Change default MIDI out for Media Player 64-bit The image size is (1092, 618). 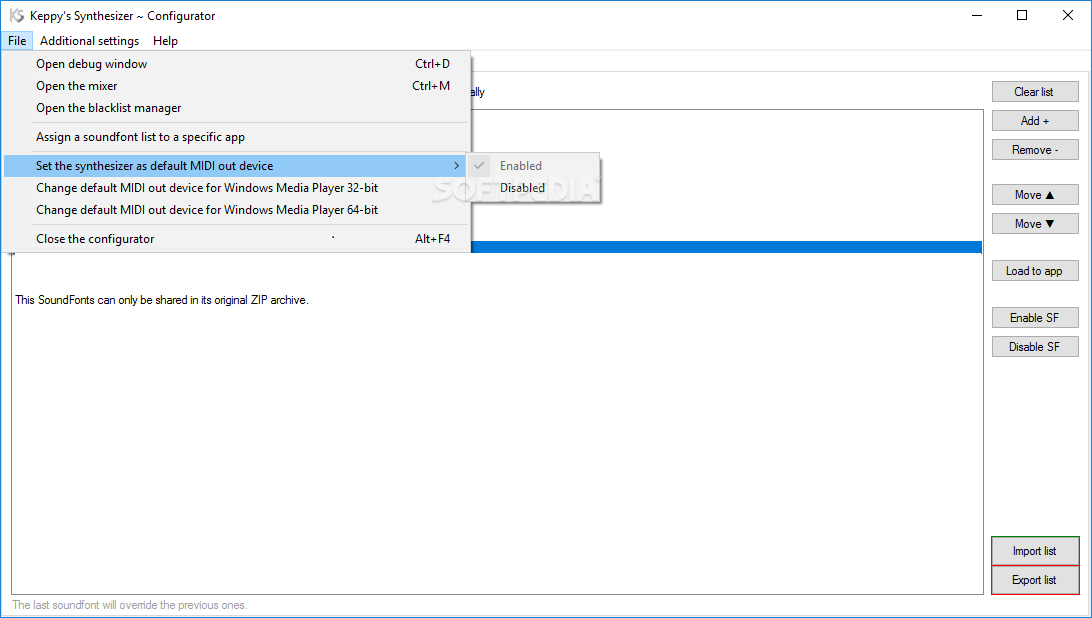click(x=237, y=210)
